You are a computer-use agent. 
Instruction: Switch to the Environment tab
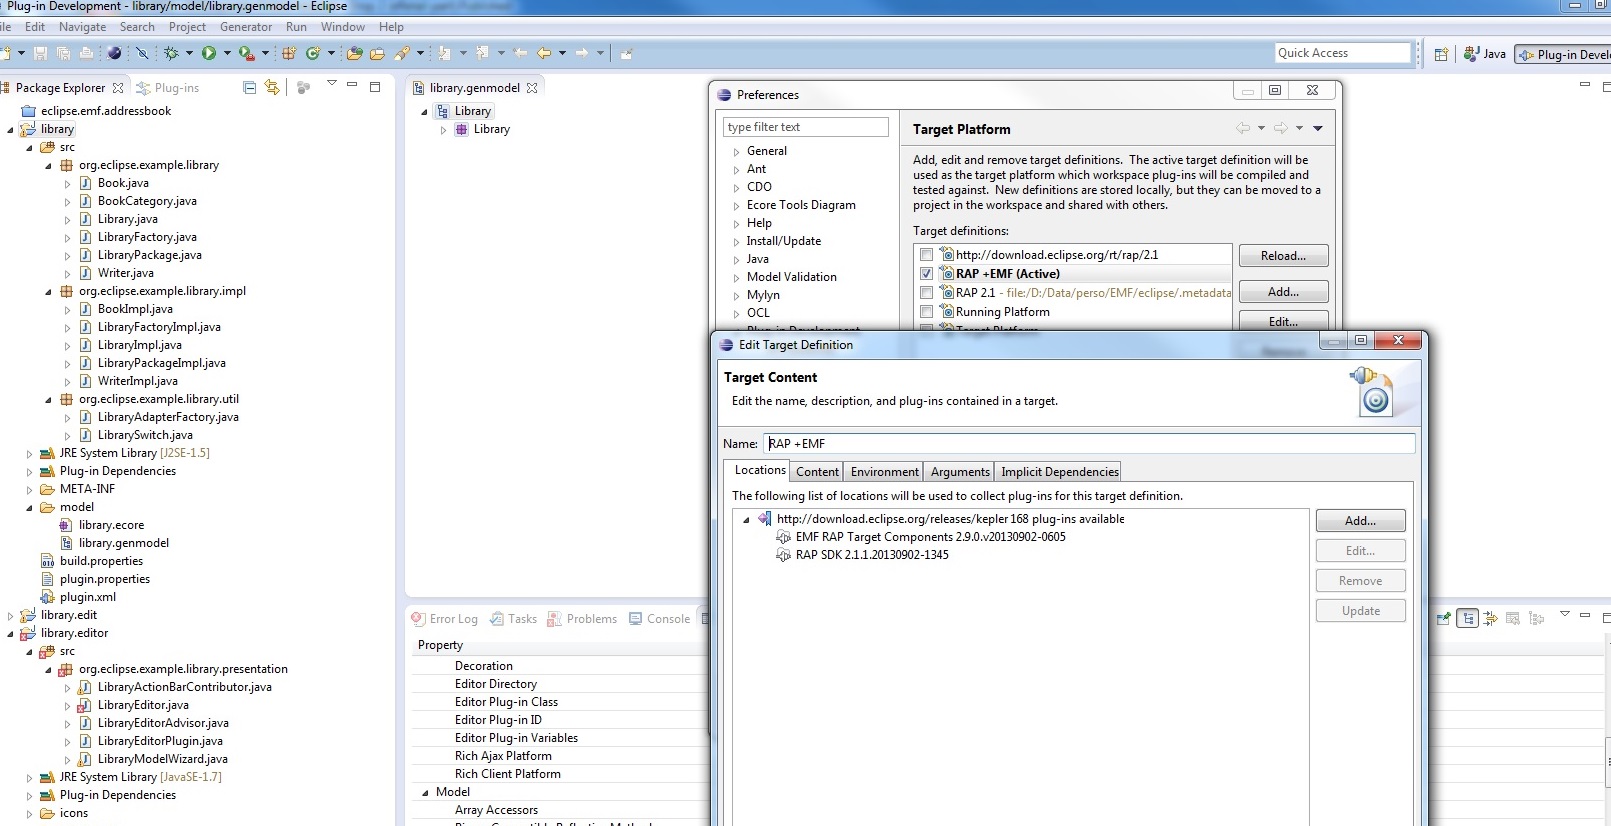click(x=884, y=472)
